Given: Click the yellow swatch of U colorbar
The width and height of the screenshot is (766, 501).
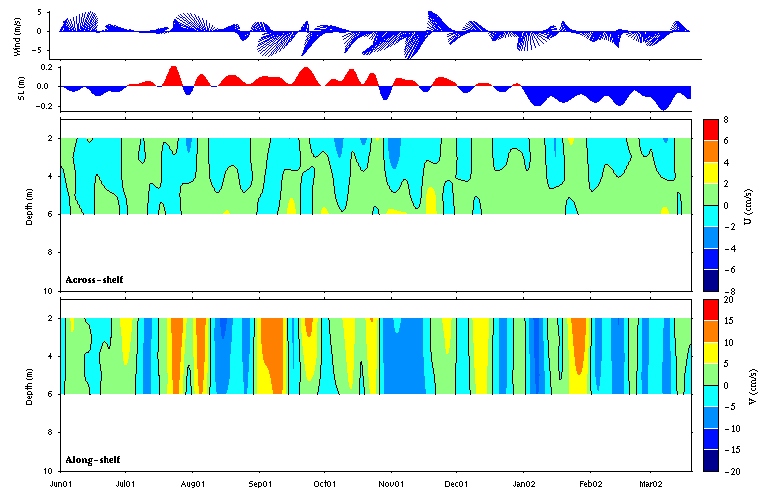Looking at the screenshot, I should point(711,173).
